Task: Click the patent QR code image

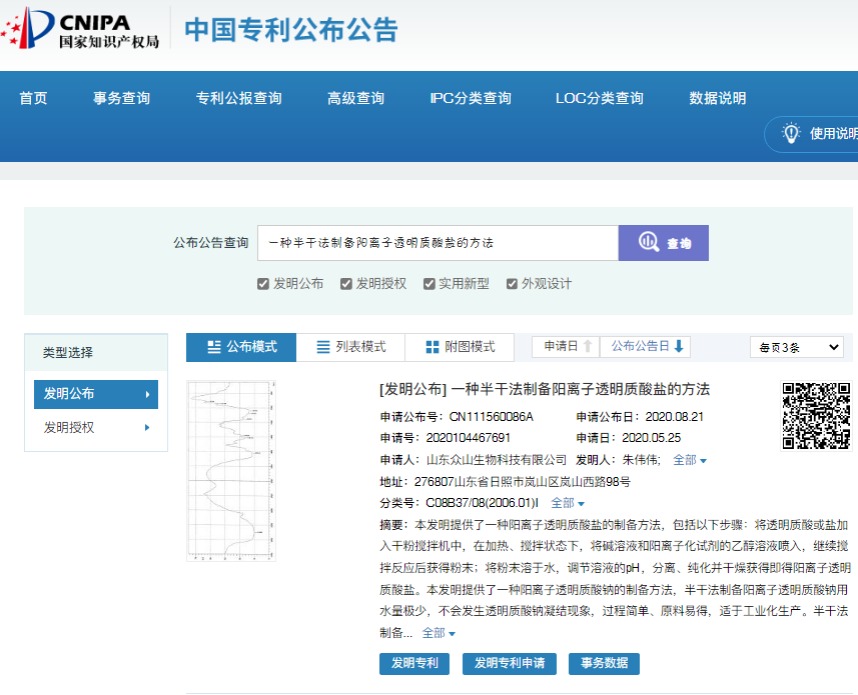Action: [x=815, y=415]
